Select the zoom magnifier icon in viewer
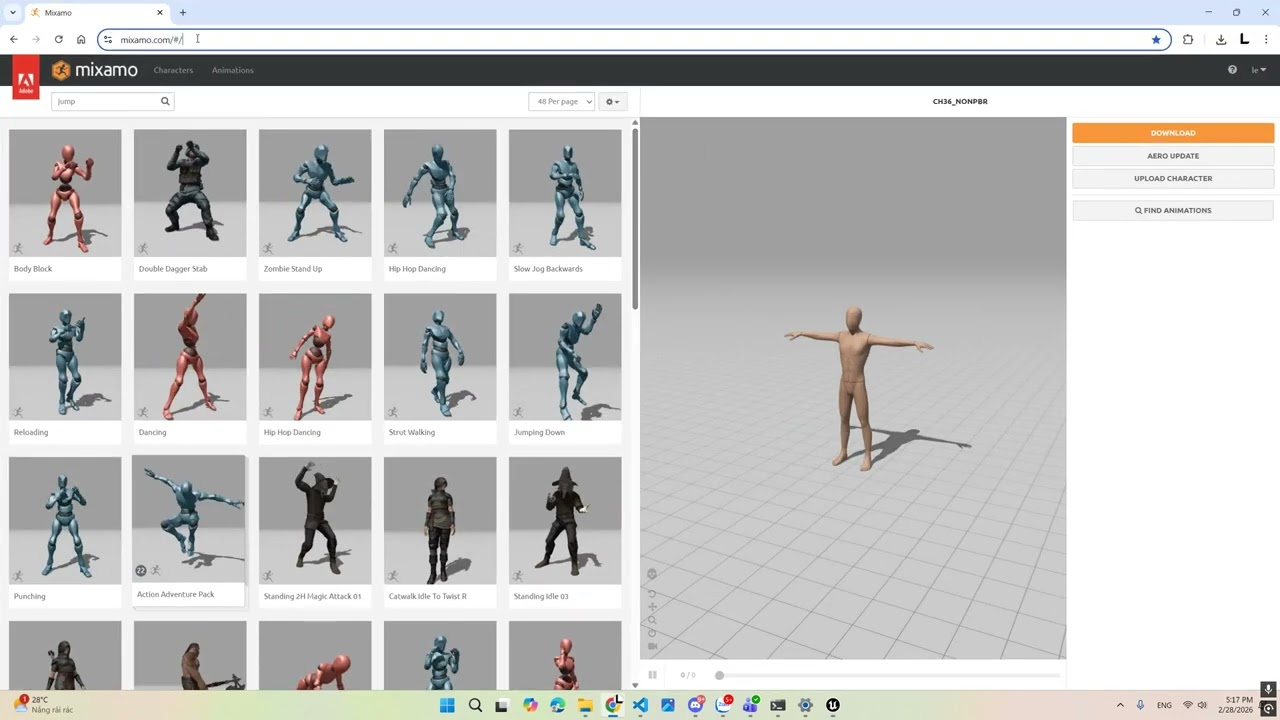This screenshot has width=1280, height=720. click(x=652, y=620)
